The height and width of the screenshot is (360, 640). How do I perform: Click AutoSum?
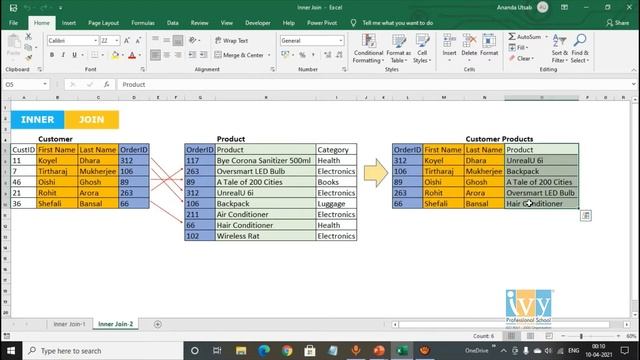pos(525,37)
